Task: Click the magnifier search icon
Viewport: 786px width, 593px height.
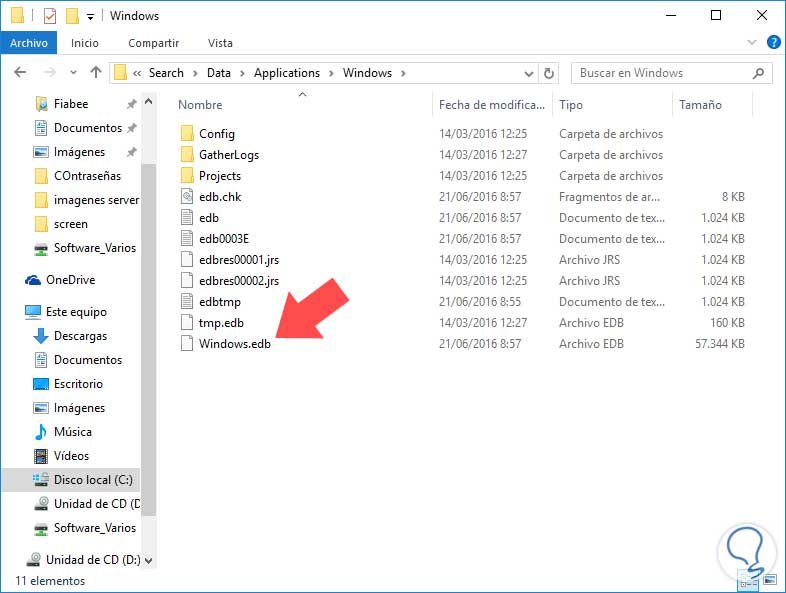Action: click(x=758, y=73)
